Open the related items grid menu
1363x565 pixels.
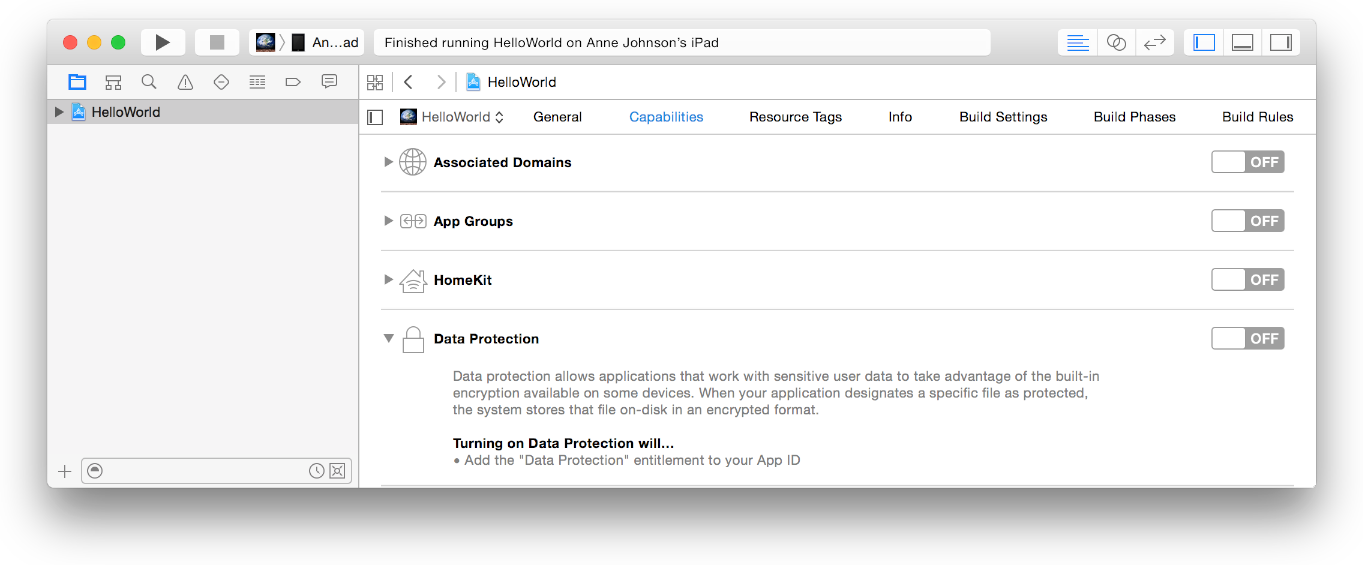(x=375, y=82)
